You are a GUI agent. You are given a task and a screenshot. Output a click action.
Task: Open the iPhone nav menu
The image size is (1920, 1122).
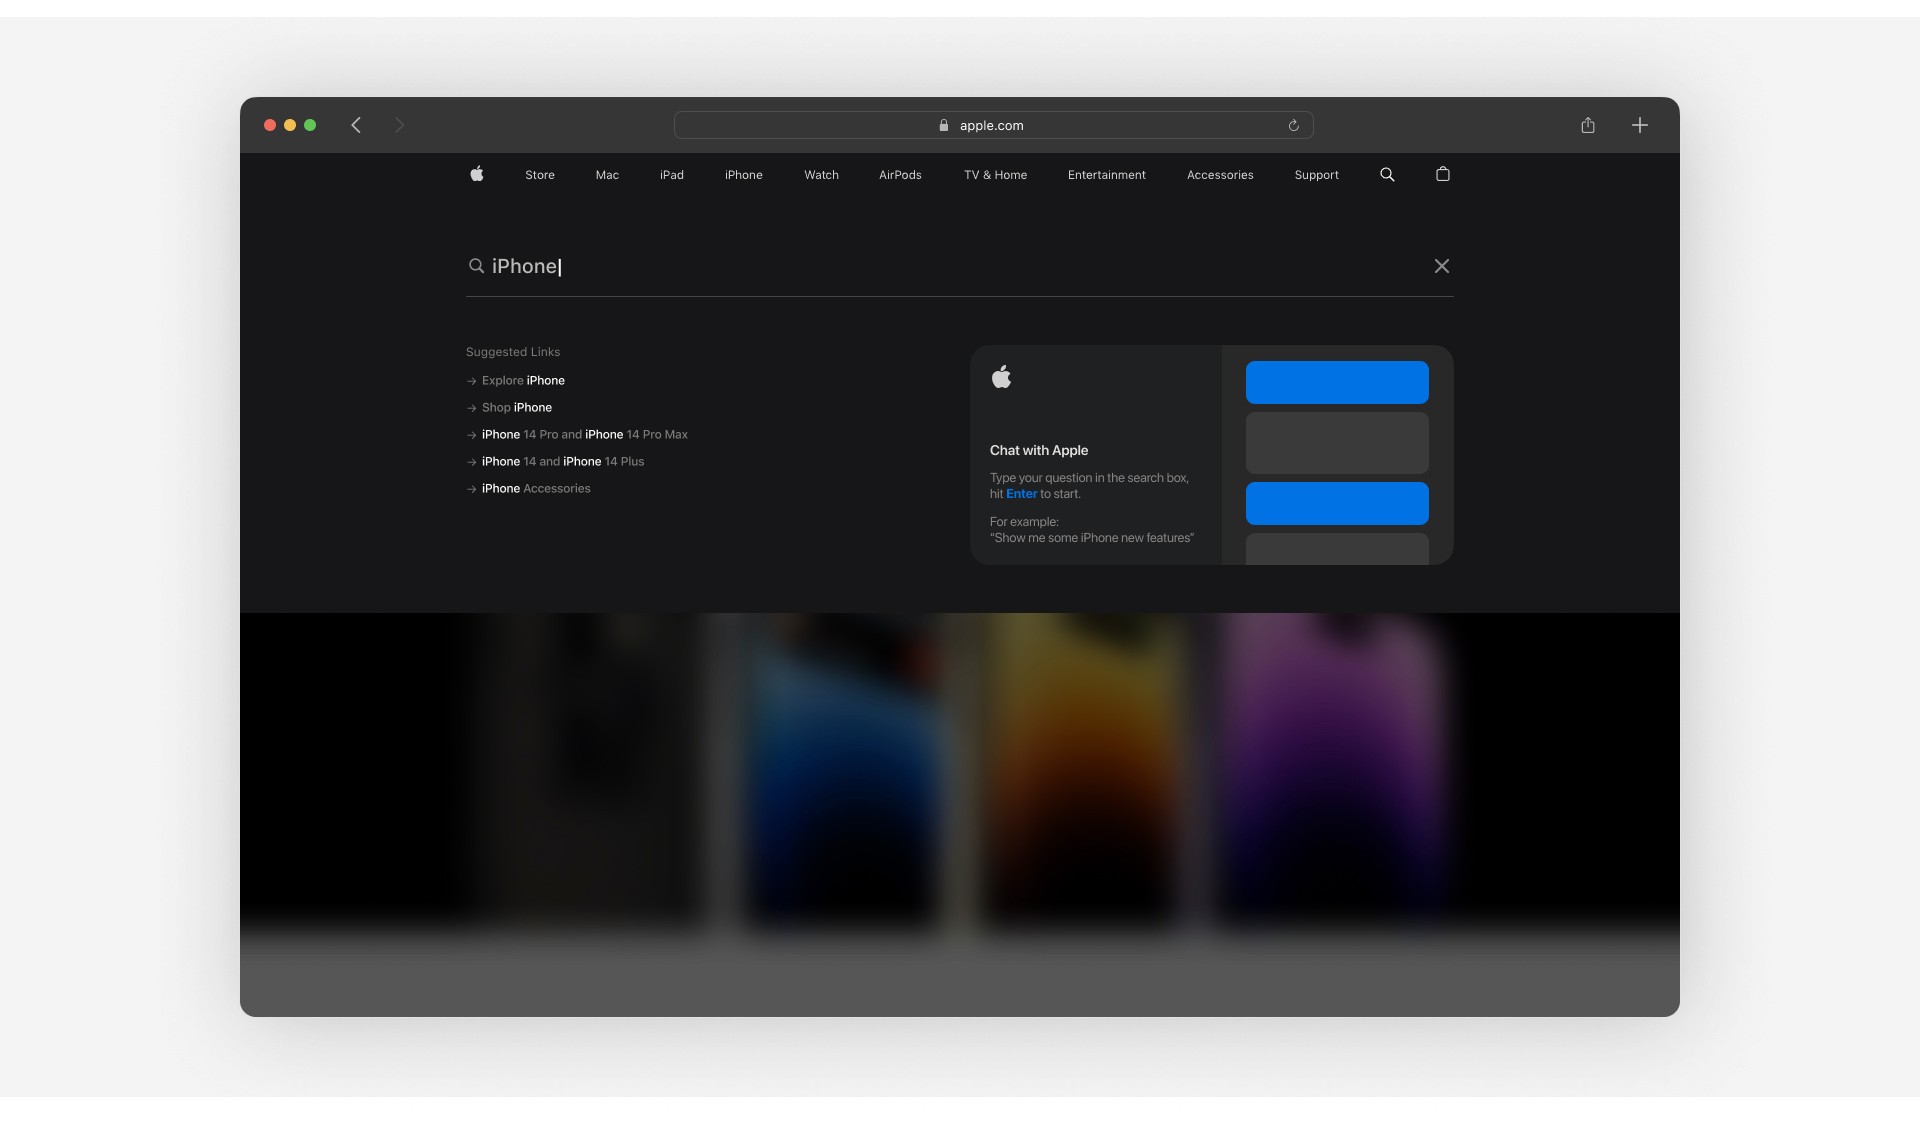click(744, 175)
